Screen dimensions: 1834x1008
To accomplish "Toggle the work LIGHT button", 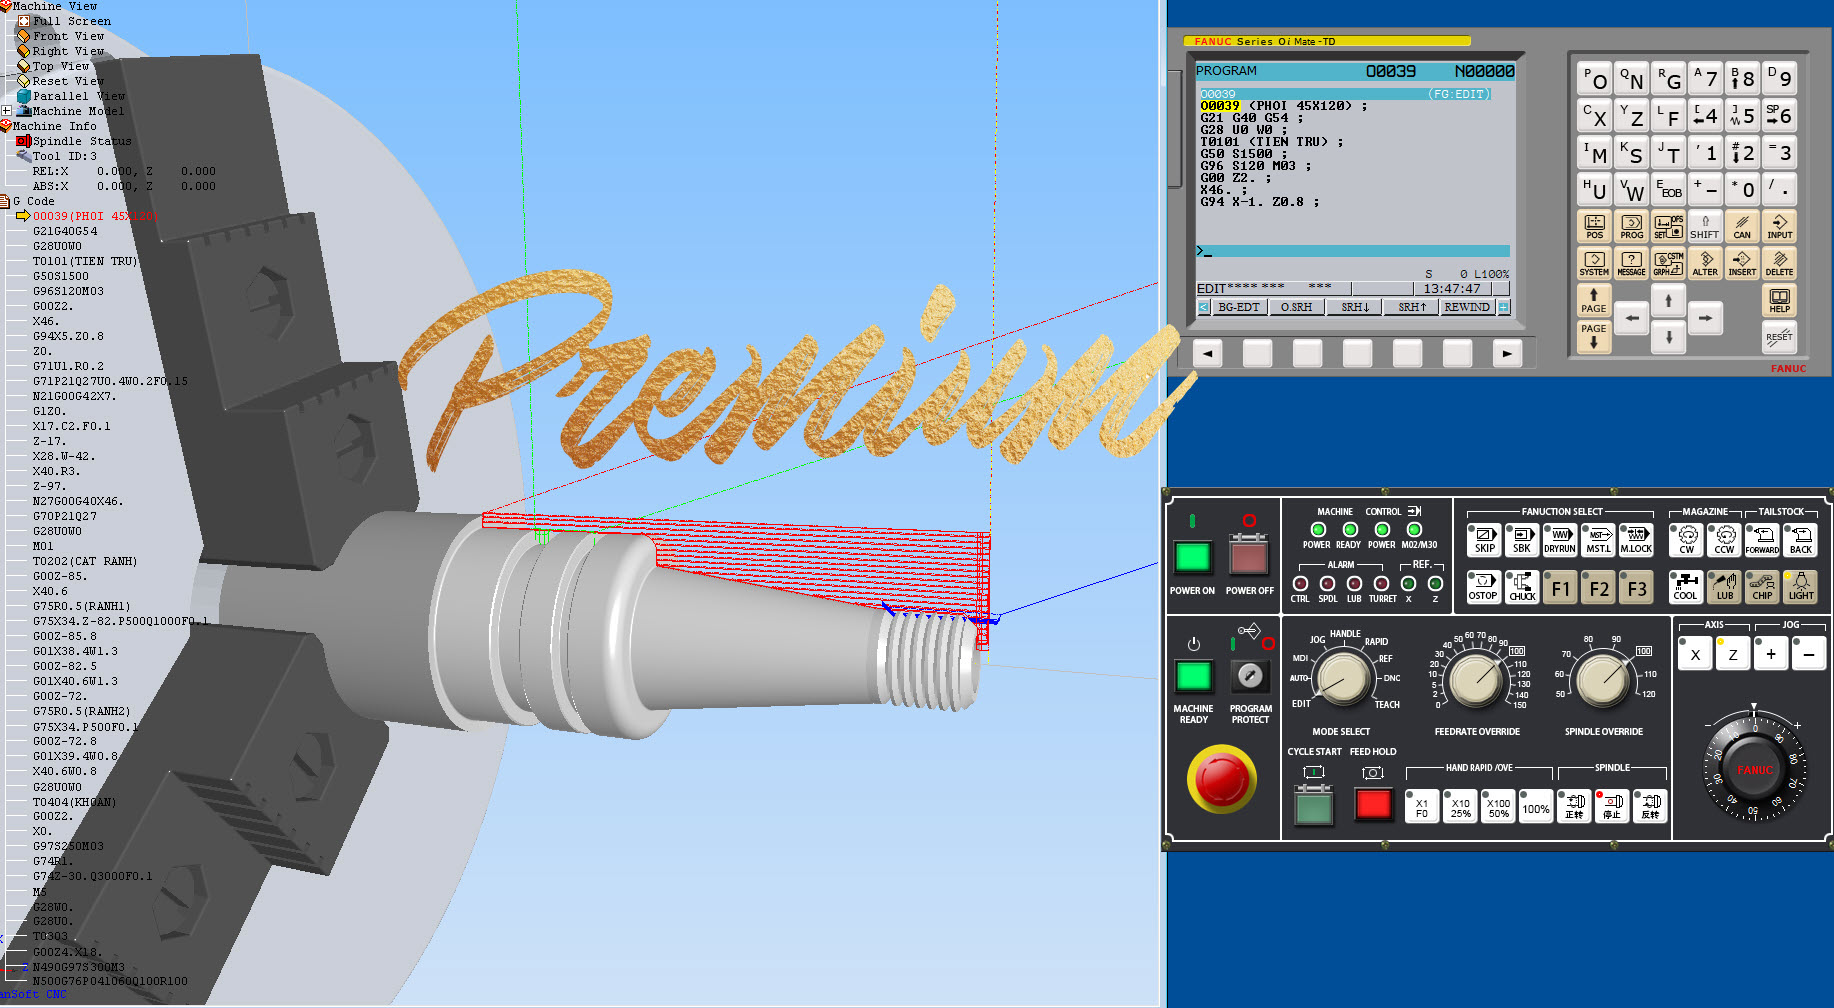I will click(1800, 586).
